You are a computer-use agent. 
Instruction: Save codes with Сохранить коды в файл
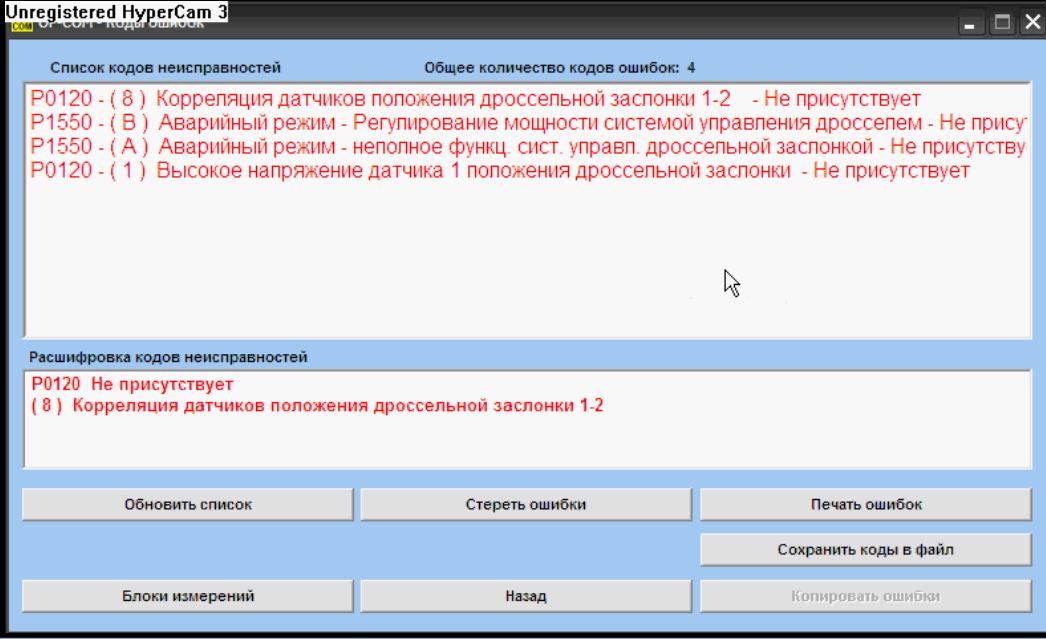click(865, 550)
